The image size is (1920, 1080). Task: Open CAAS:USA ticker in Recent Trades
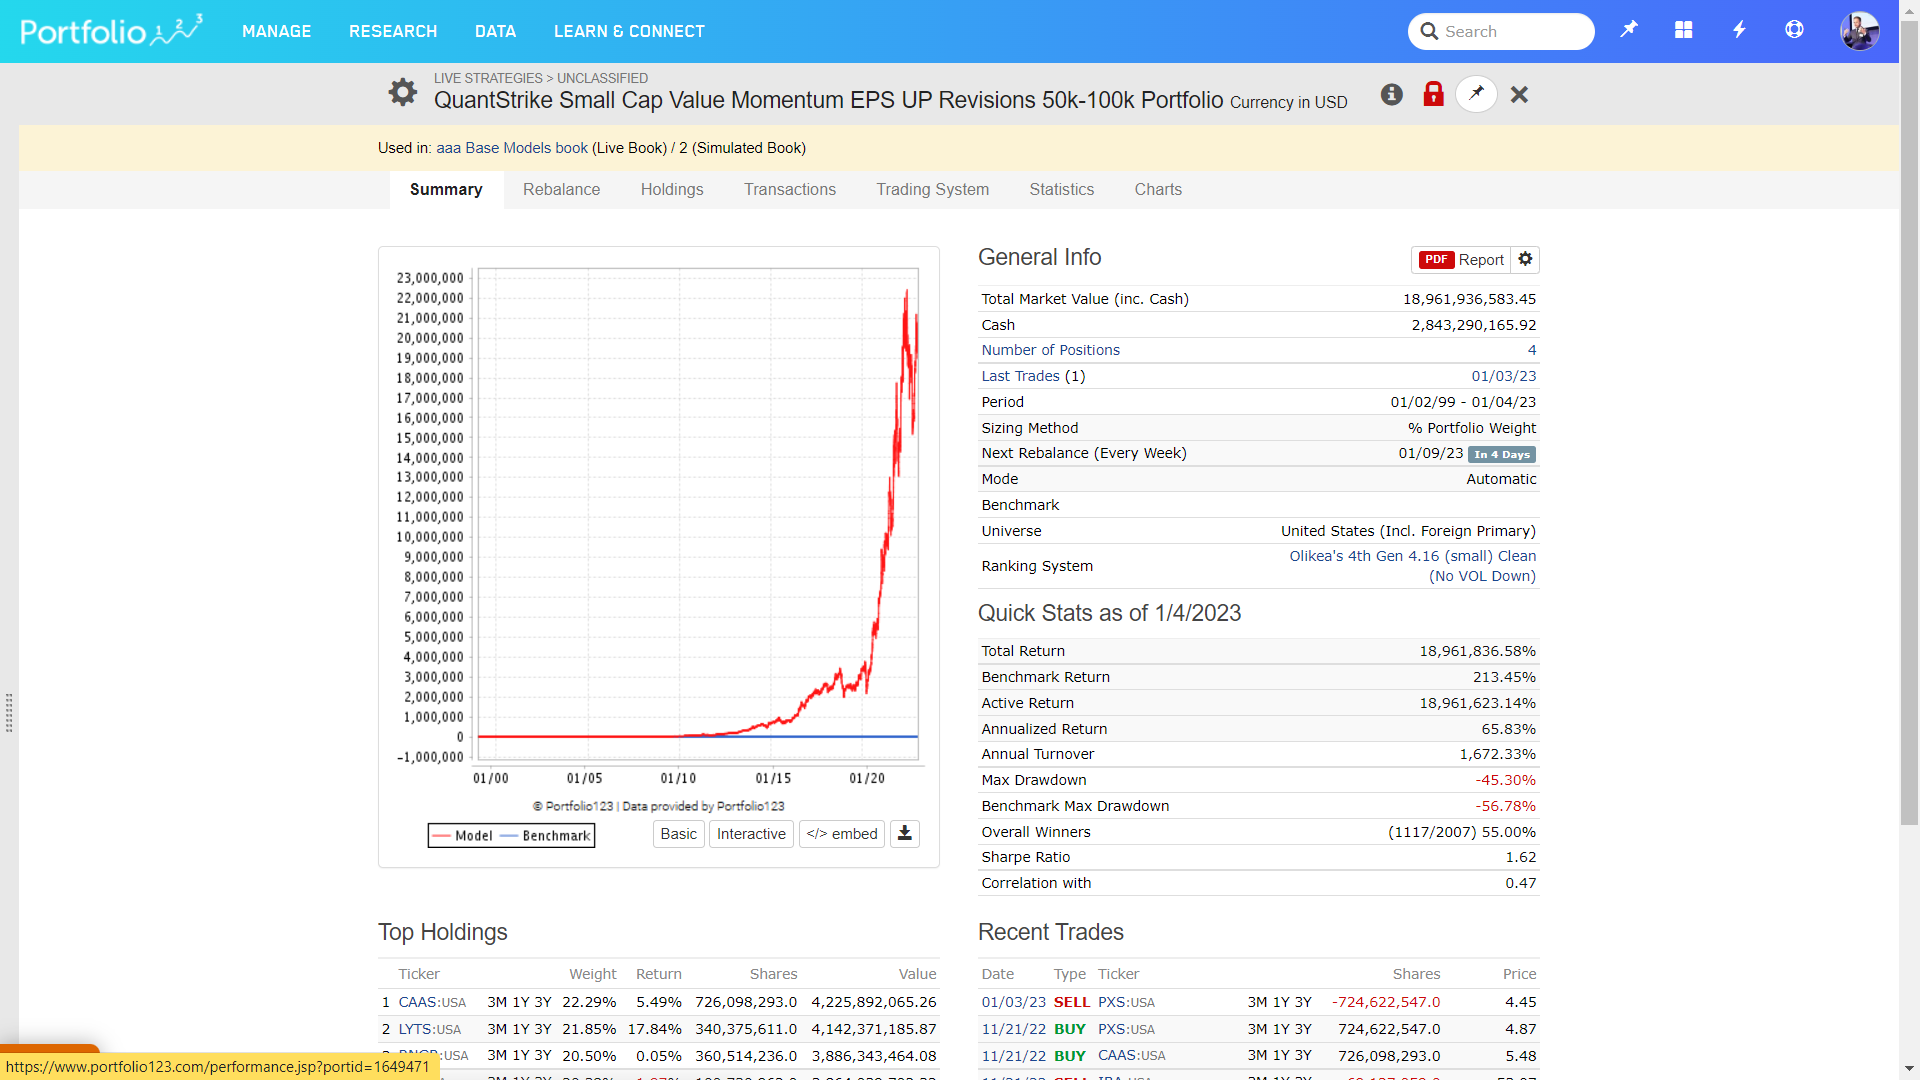click(x=1131, y=1056)
